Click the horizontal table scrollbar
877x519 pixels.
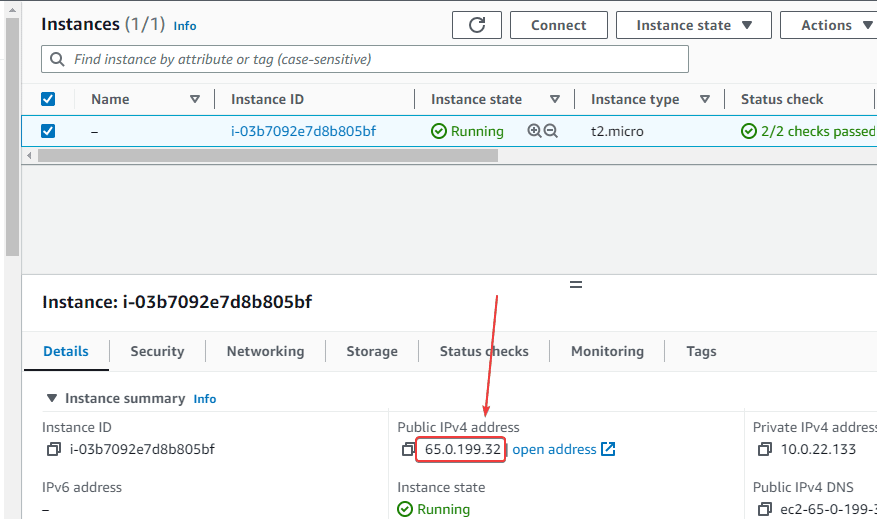coord(268,155)
